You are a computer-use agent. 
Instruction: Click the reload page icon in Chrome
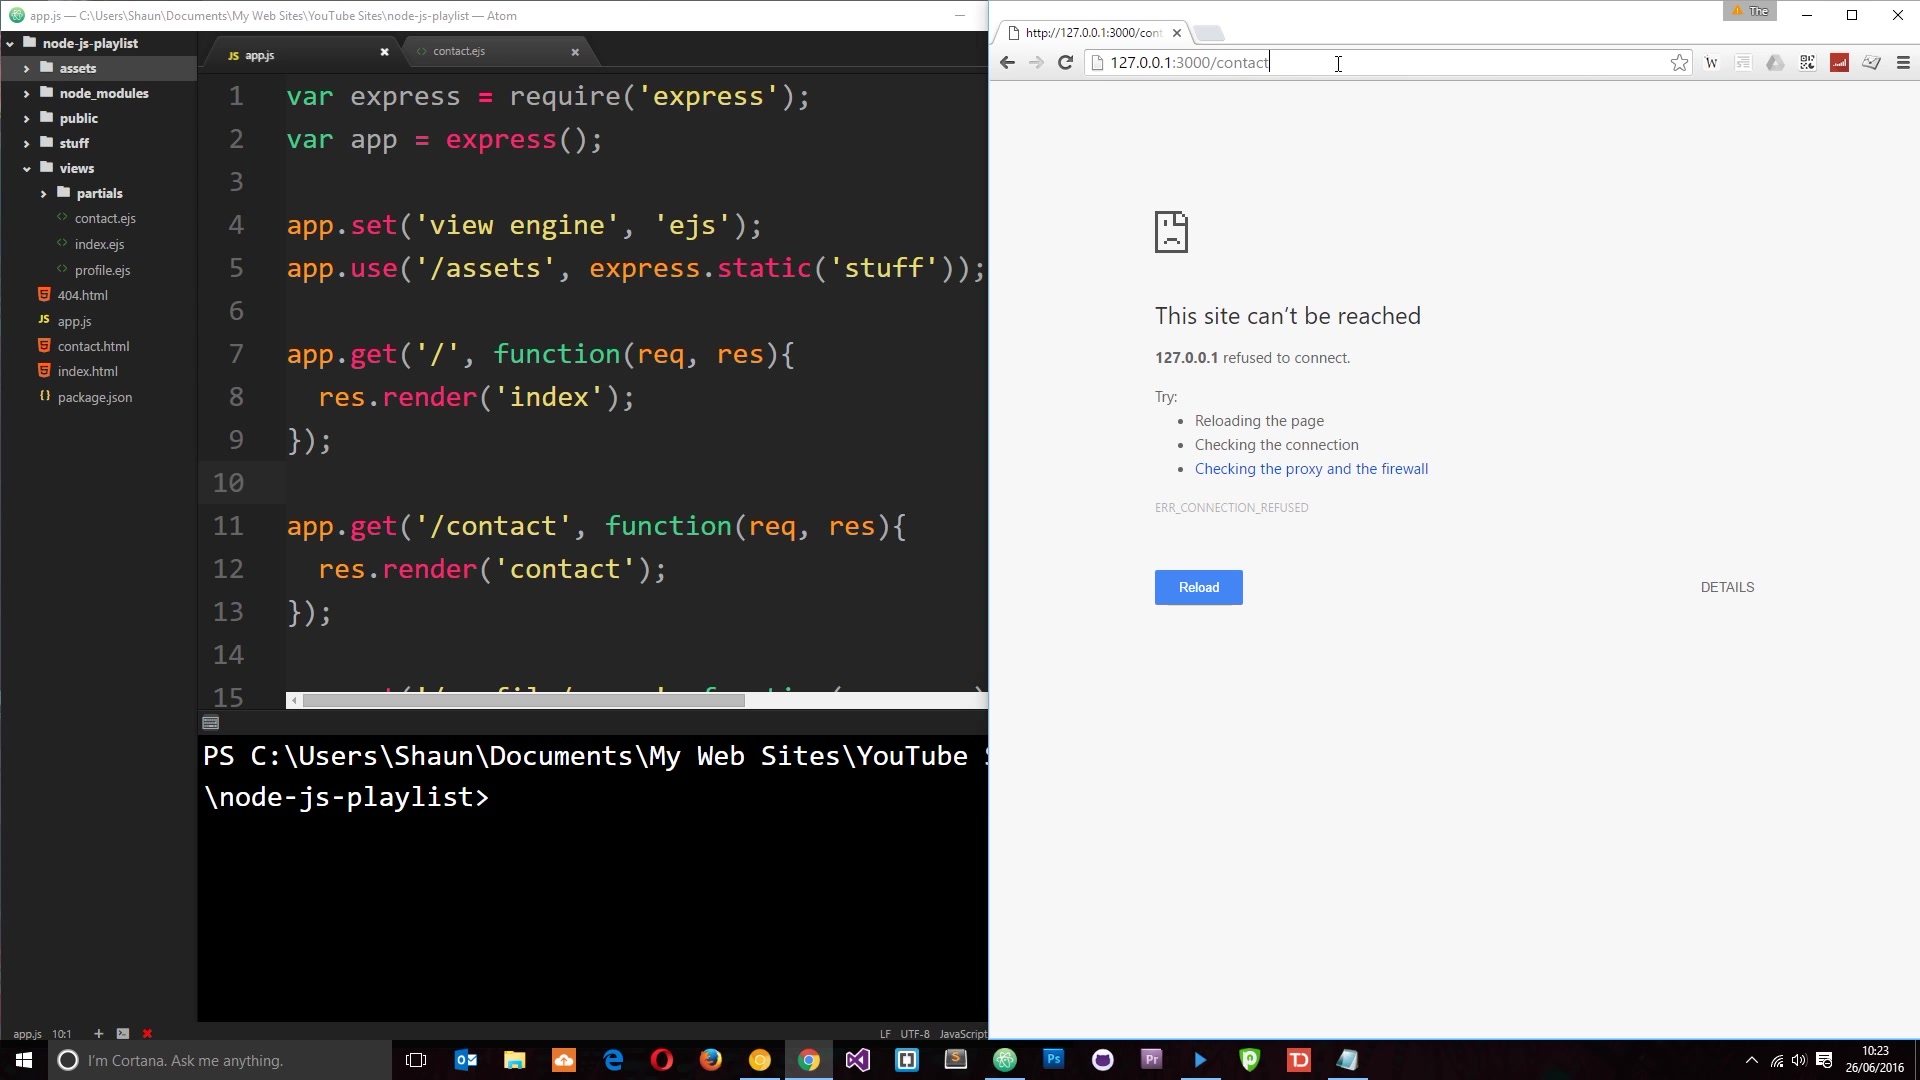(1066, 62)
